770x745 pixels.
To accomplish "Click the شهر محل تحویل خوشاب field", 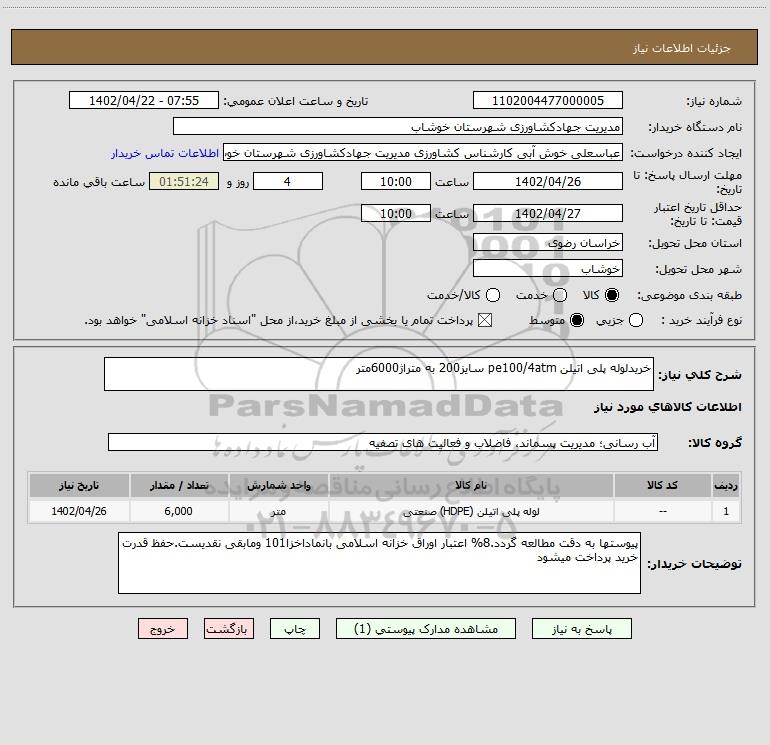I will pyautogui.click(x=548, y=268).
